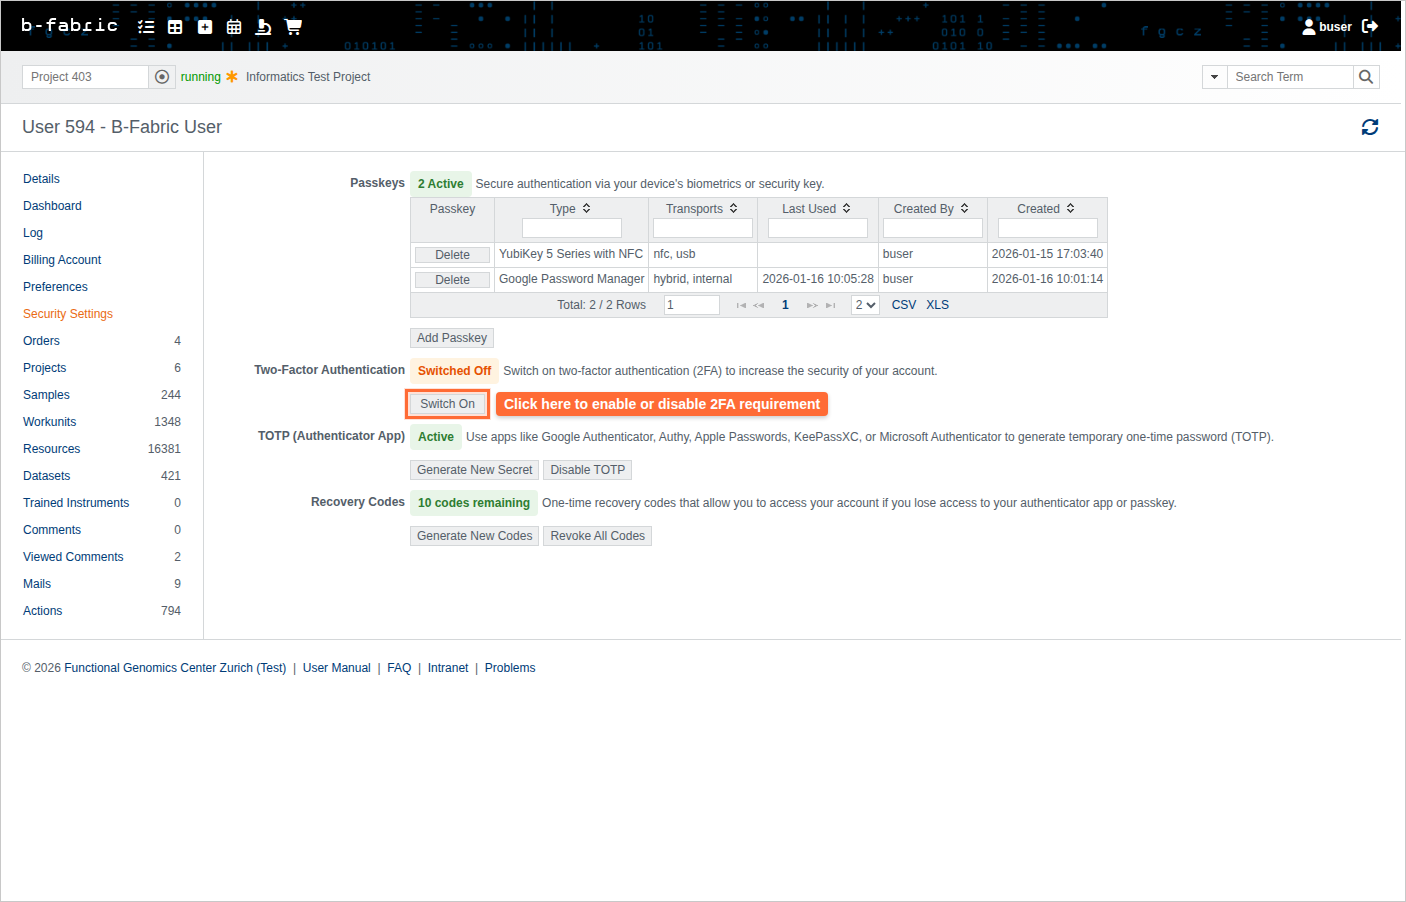Open the microscope instruments icon
Image resolution: width=1406 pixels, height=902 pixels.
click(263, 27)
